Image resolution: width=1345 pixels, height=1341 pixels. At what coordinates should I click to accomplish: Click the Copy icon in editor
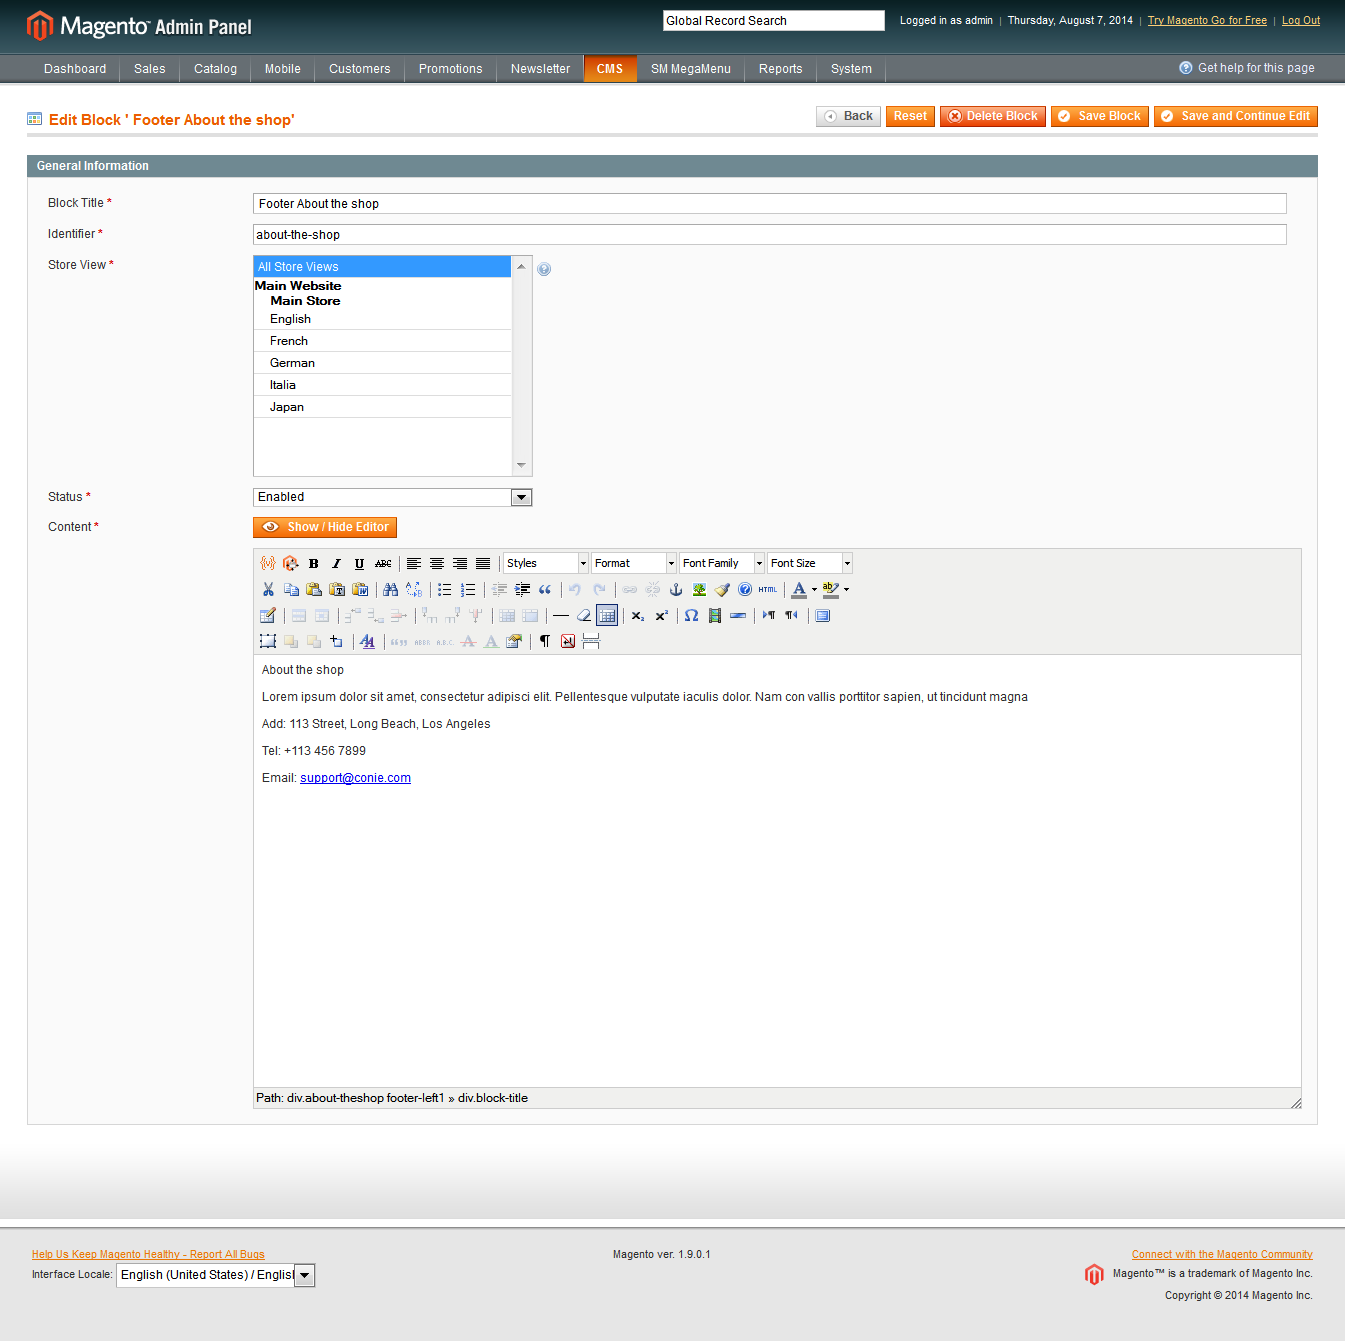tap(290, 589)
